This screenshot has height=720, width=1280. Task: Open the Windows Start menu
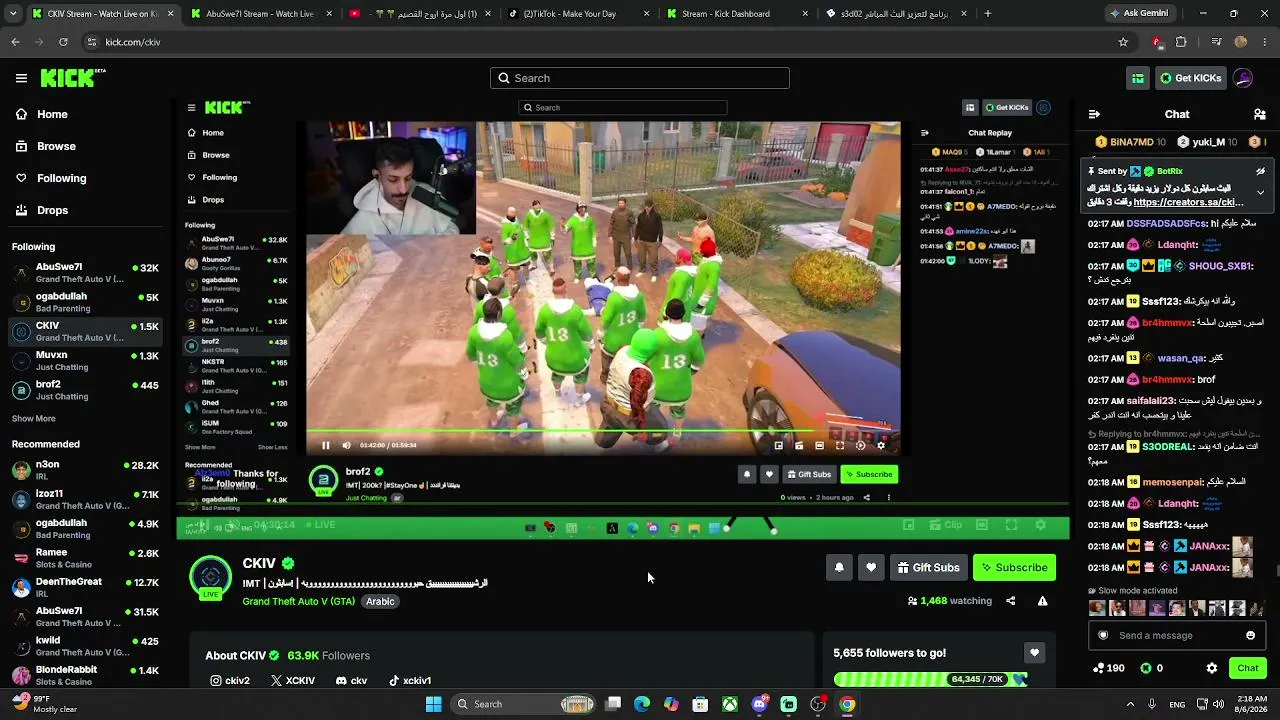(433, 704)
